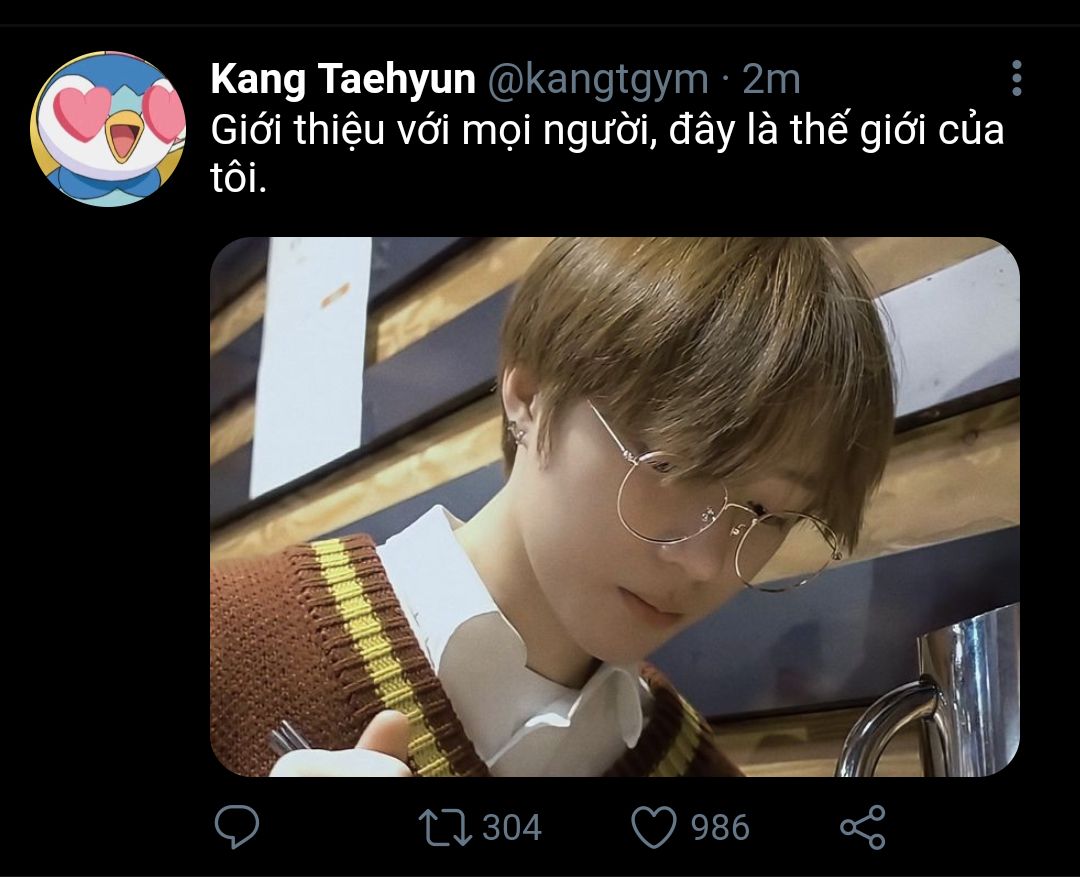The image size is (1080, 877).
Task: Open the three-dot more options menu
Action: point(1016,78)
